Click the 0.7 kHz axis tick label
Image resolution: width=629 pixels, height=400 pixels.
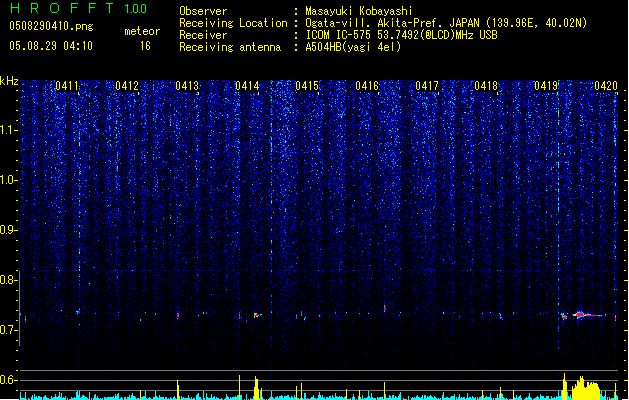tap(9, 330)
